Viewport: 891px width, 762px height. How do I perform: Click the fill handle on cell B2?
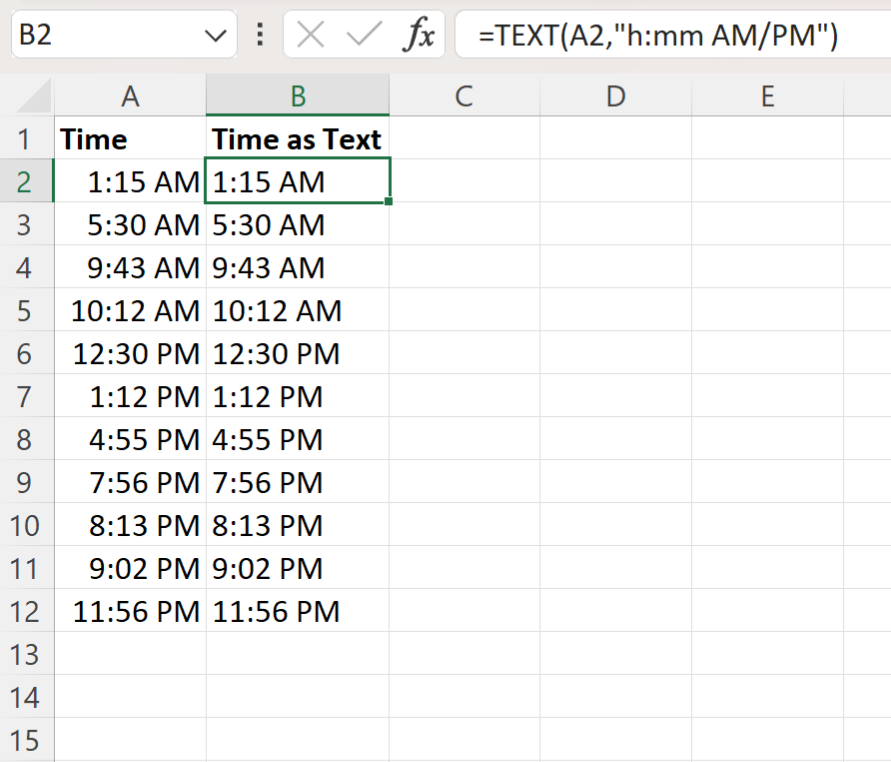pos(389,202)
